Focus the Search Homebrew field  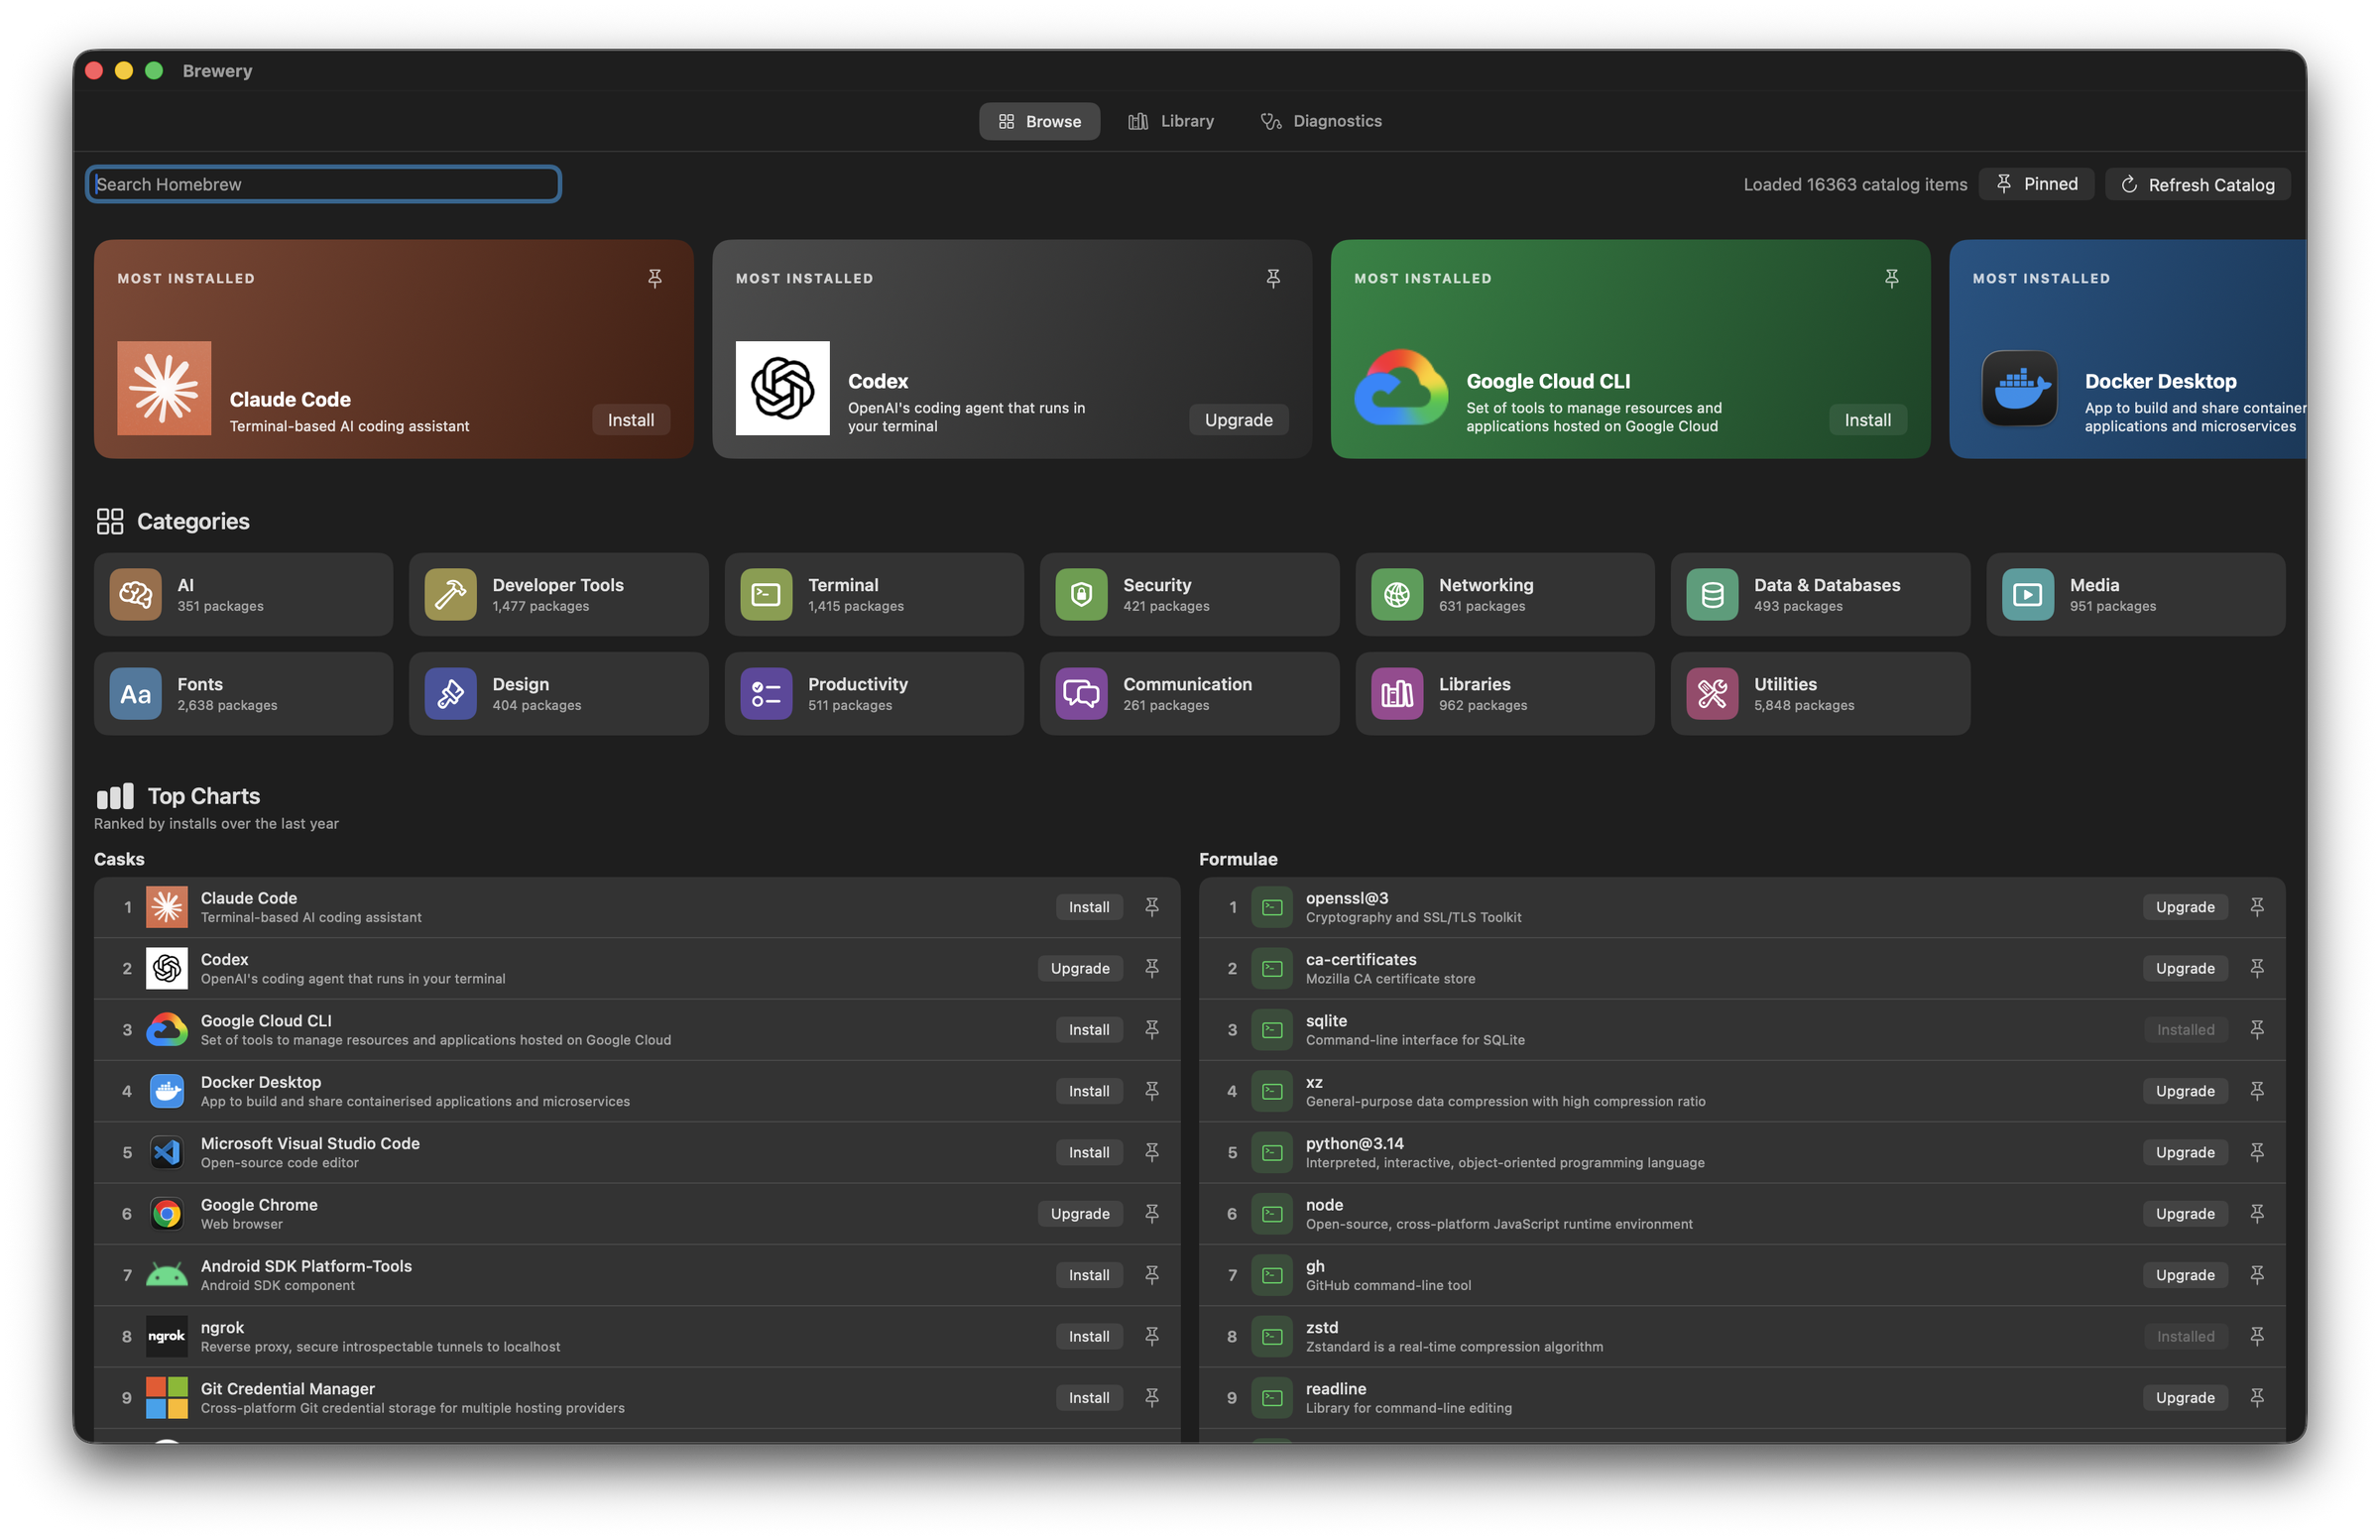pos(323,184)
